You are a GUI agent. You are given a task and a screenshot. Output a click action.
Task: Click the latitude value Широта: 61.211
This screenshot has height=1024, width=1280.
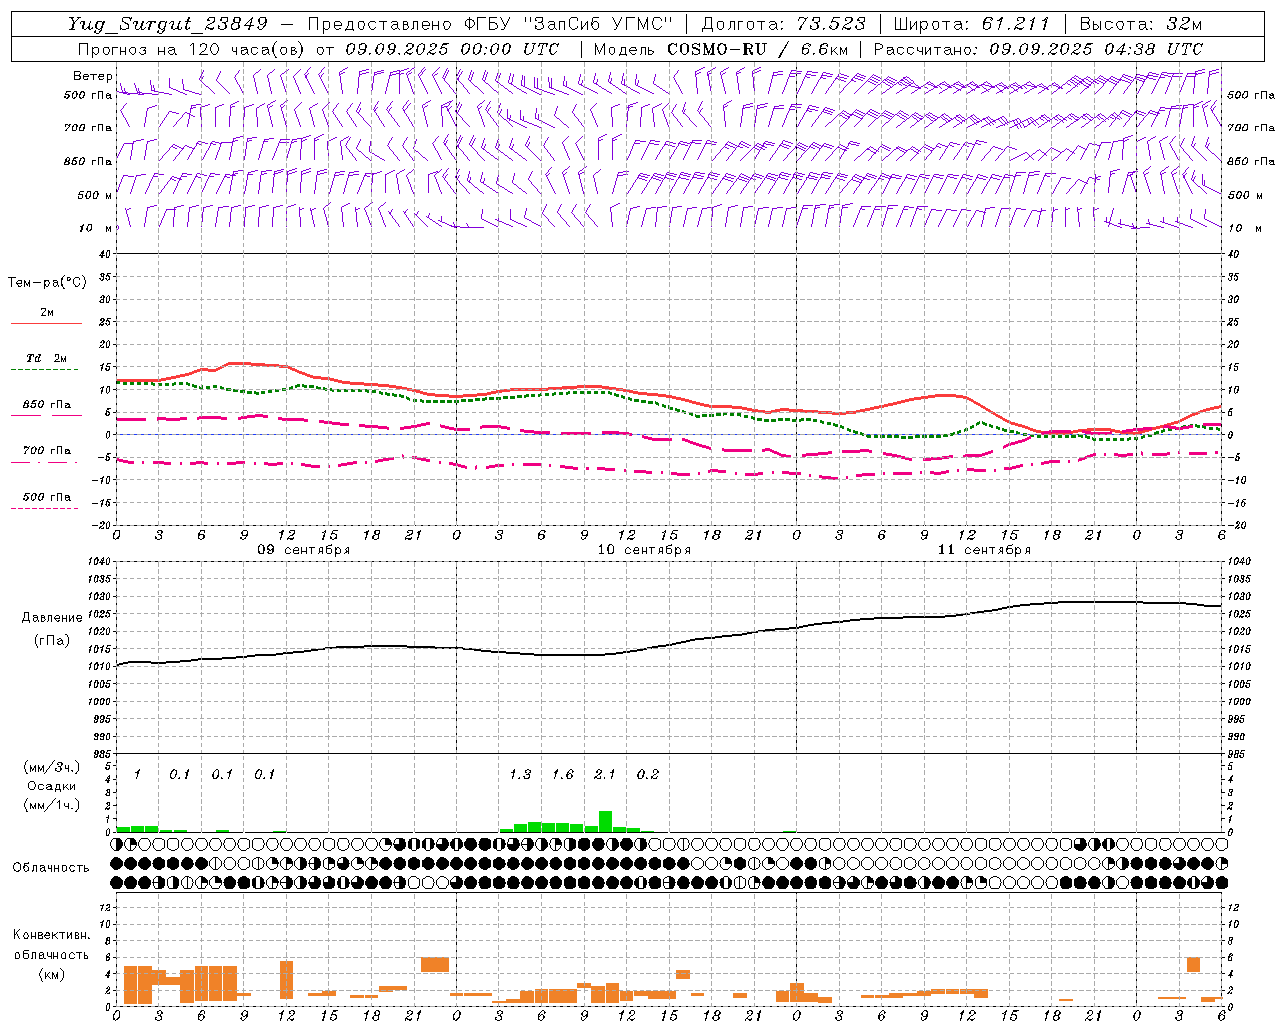[x=971, y=24]
